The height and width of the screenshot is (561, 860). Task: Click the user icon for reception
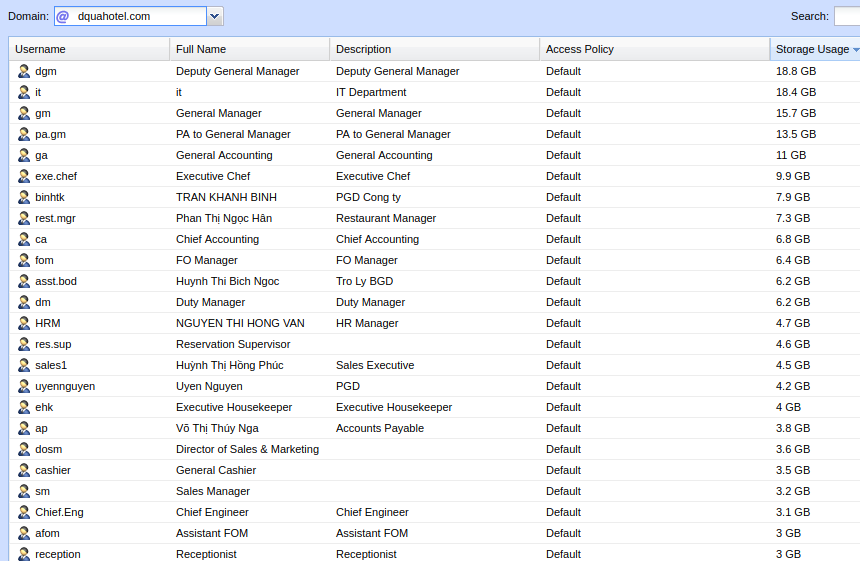pos(24,554)
